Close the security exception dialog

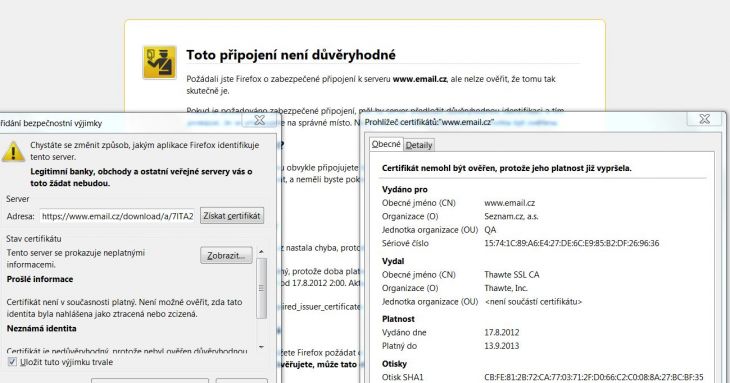[259, 120]
